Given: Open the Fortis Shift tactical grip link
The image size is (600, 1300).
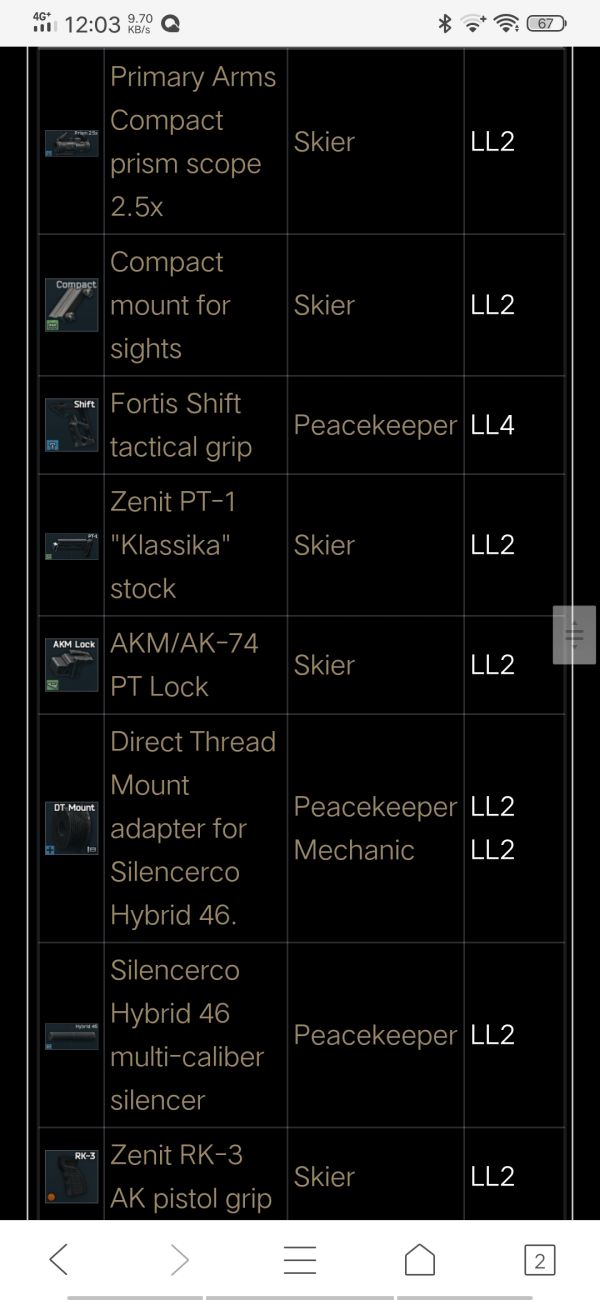Looking at the screenshot, I should pos(176,425).
